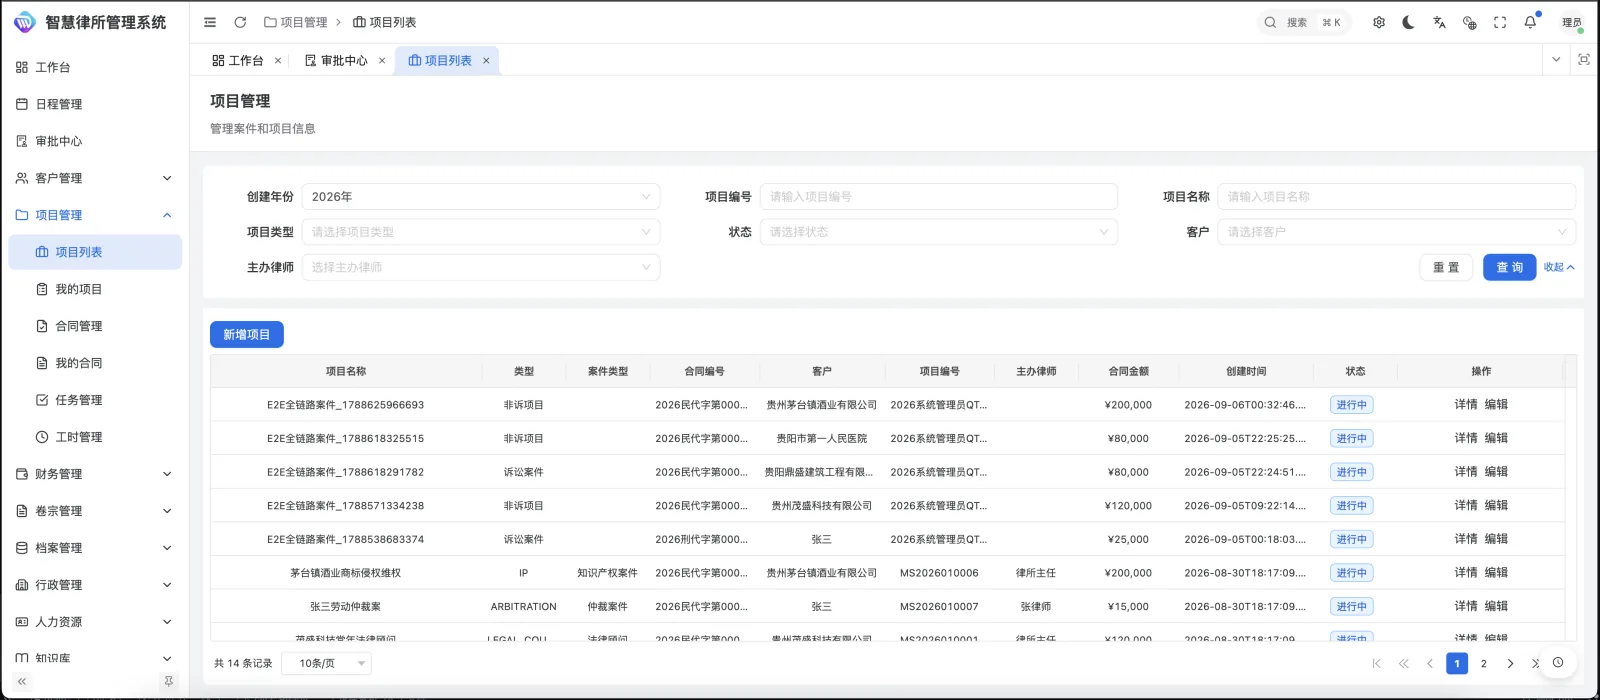The height and width of the screenshot is (700, 1600).
Task: Toggle the sidebar menu hamburger icon
Action: pos(210,22)
